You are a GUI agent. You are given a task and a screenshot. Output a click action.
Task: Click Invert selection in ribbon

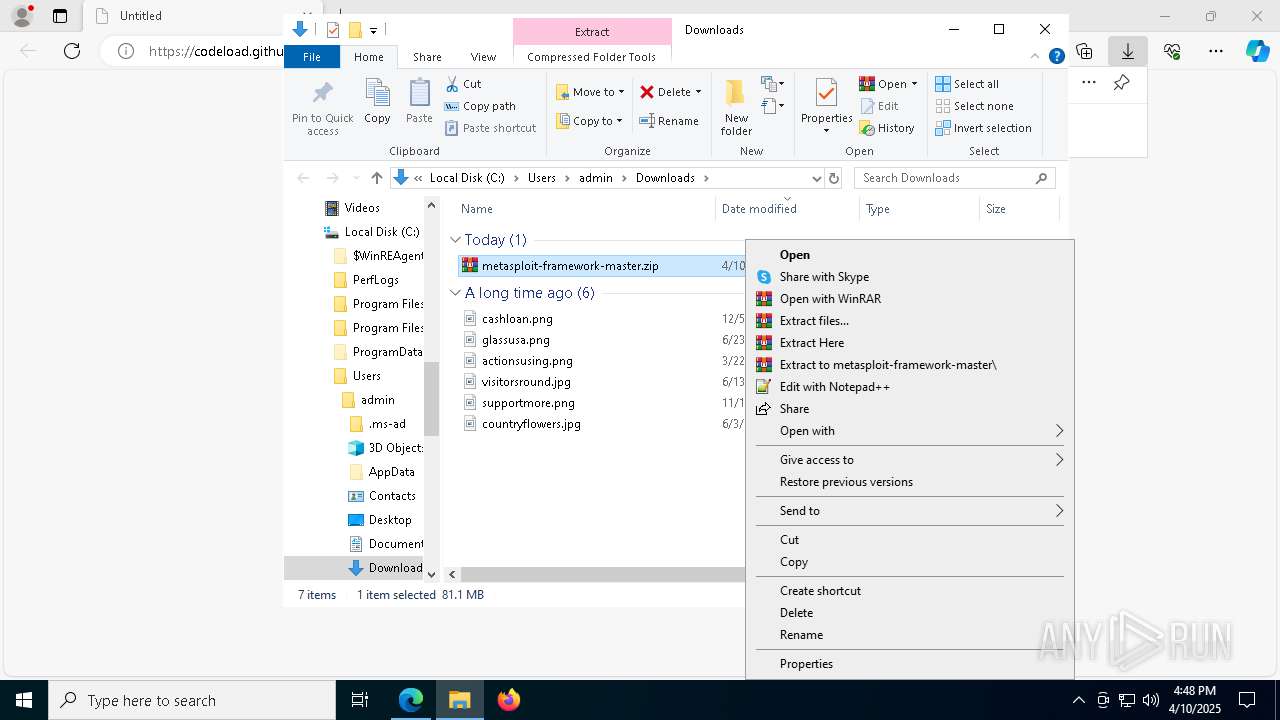point(983,128)
